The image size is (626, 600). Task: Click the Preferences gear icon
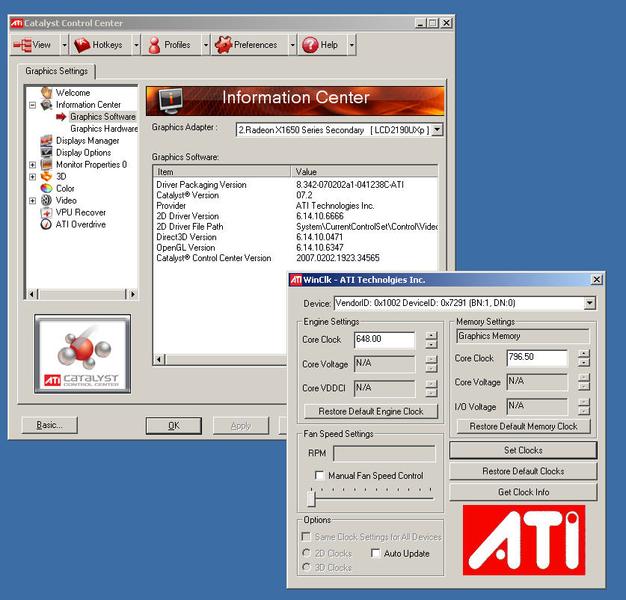click(223, 44)
